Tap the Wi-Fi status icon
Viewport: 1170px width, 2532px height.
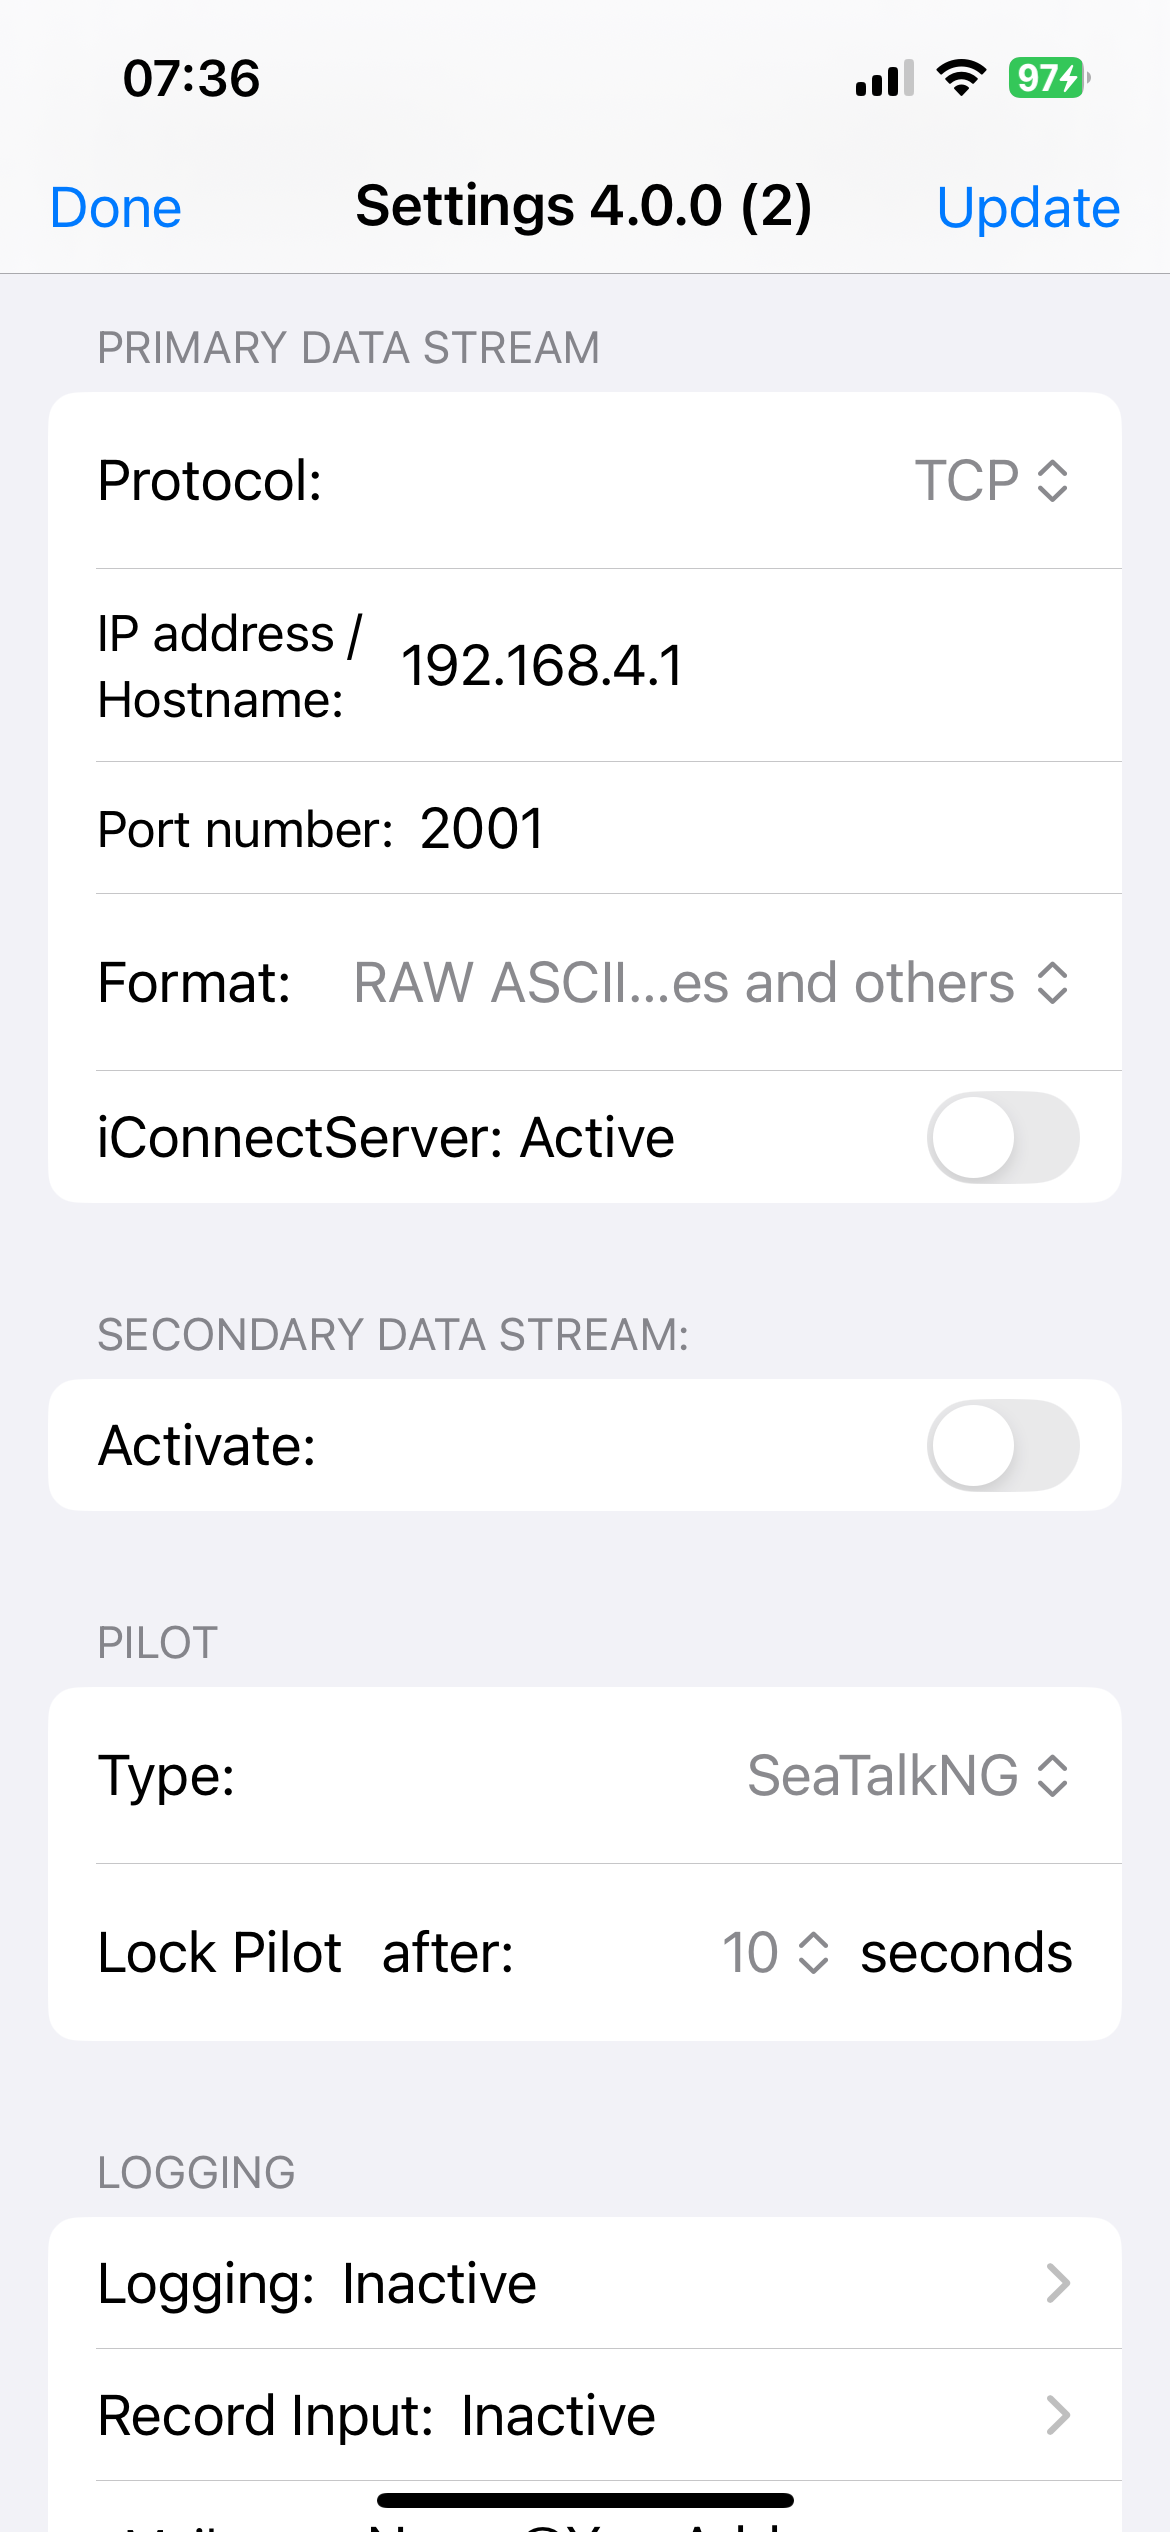click(x=961, y=78)
